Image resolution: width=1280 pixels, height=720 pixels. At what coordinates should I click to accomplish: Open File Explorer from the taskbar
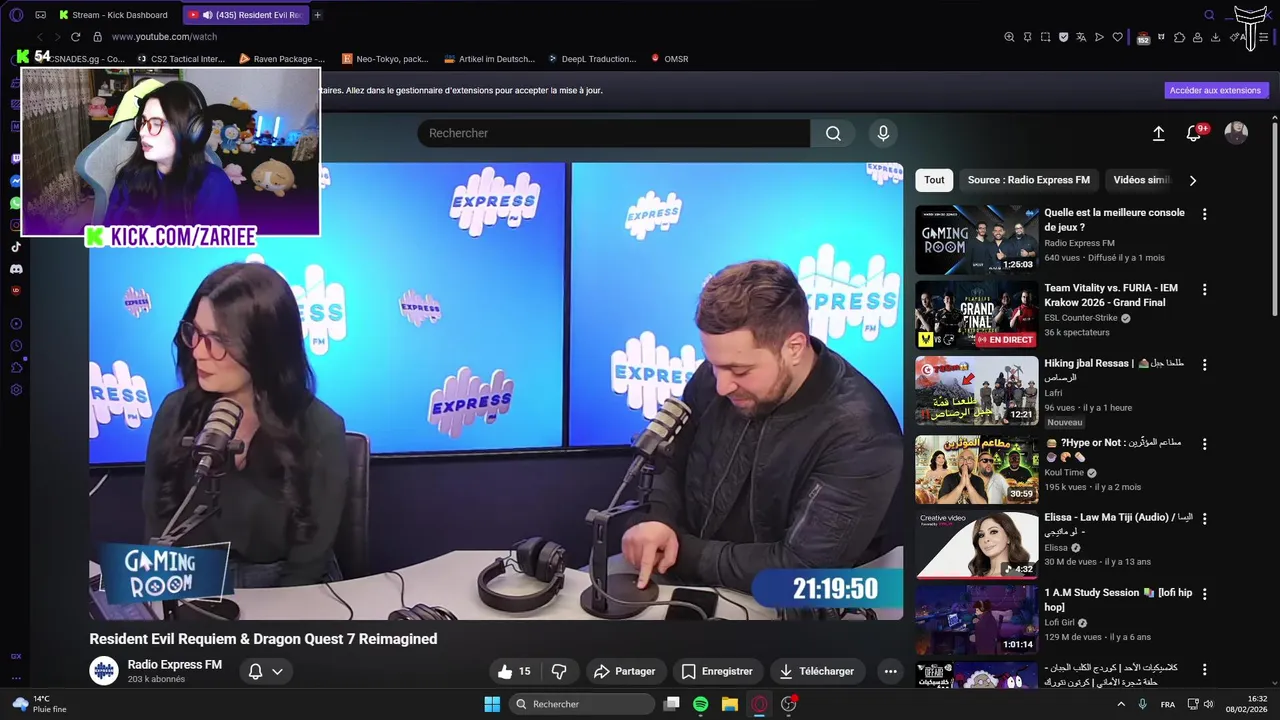coord(730,704)
